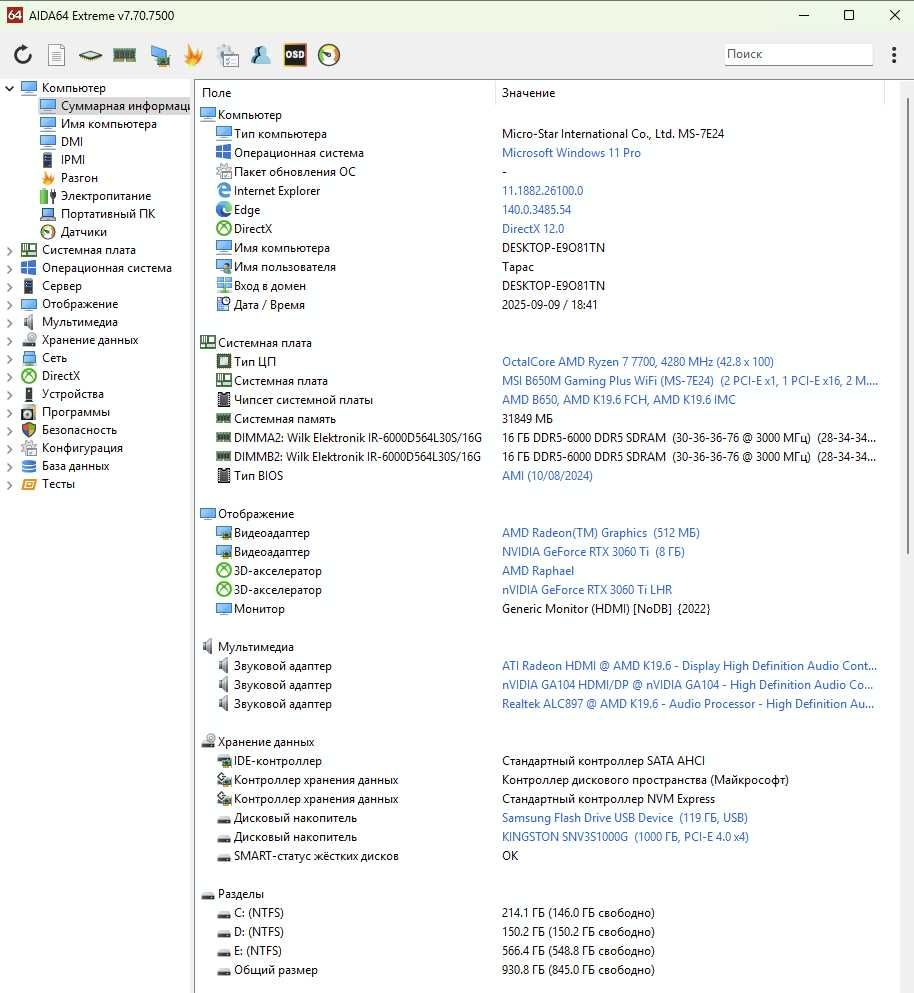Image resolution: width=914 pixels, height=993 pixels.
Task: Select the Generic Monitor (HDMI) value
Action: pos(606,609)
